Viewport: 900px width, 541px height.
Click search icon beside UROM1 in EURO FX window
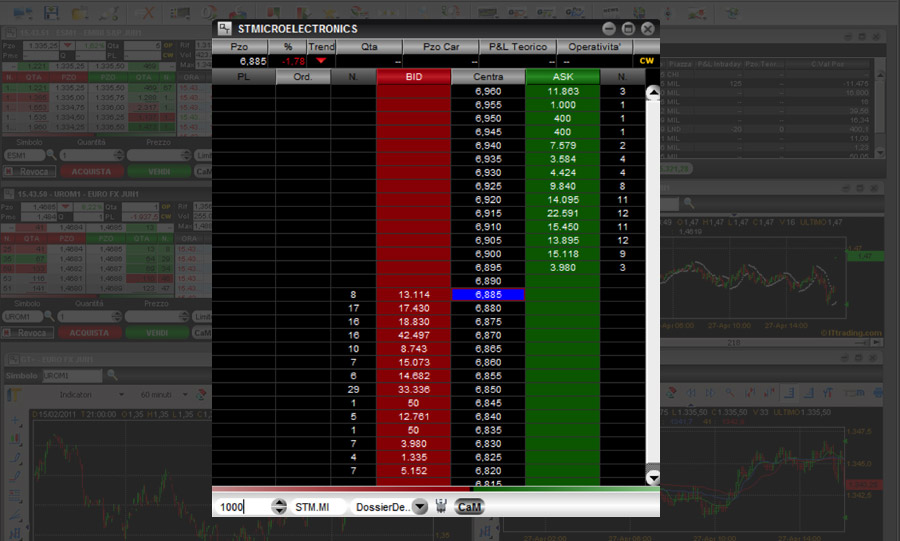click(x=49, y=316)
